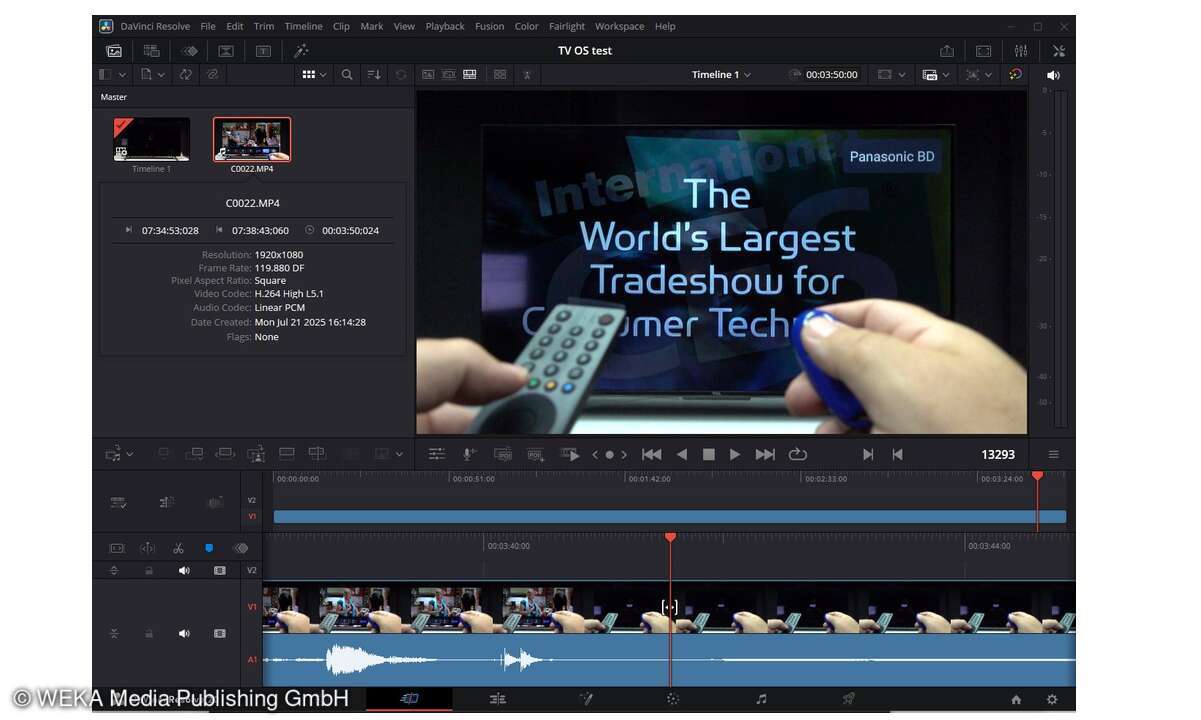This screenshot has width=1201, height=720.
Task: Select the C0022.MP4 clip thumbnail
Action: pyautogui.click(x=252, y=139)
